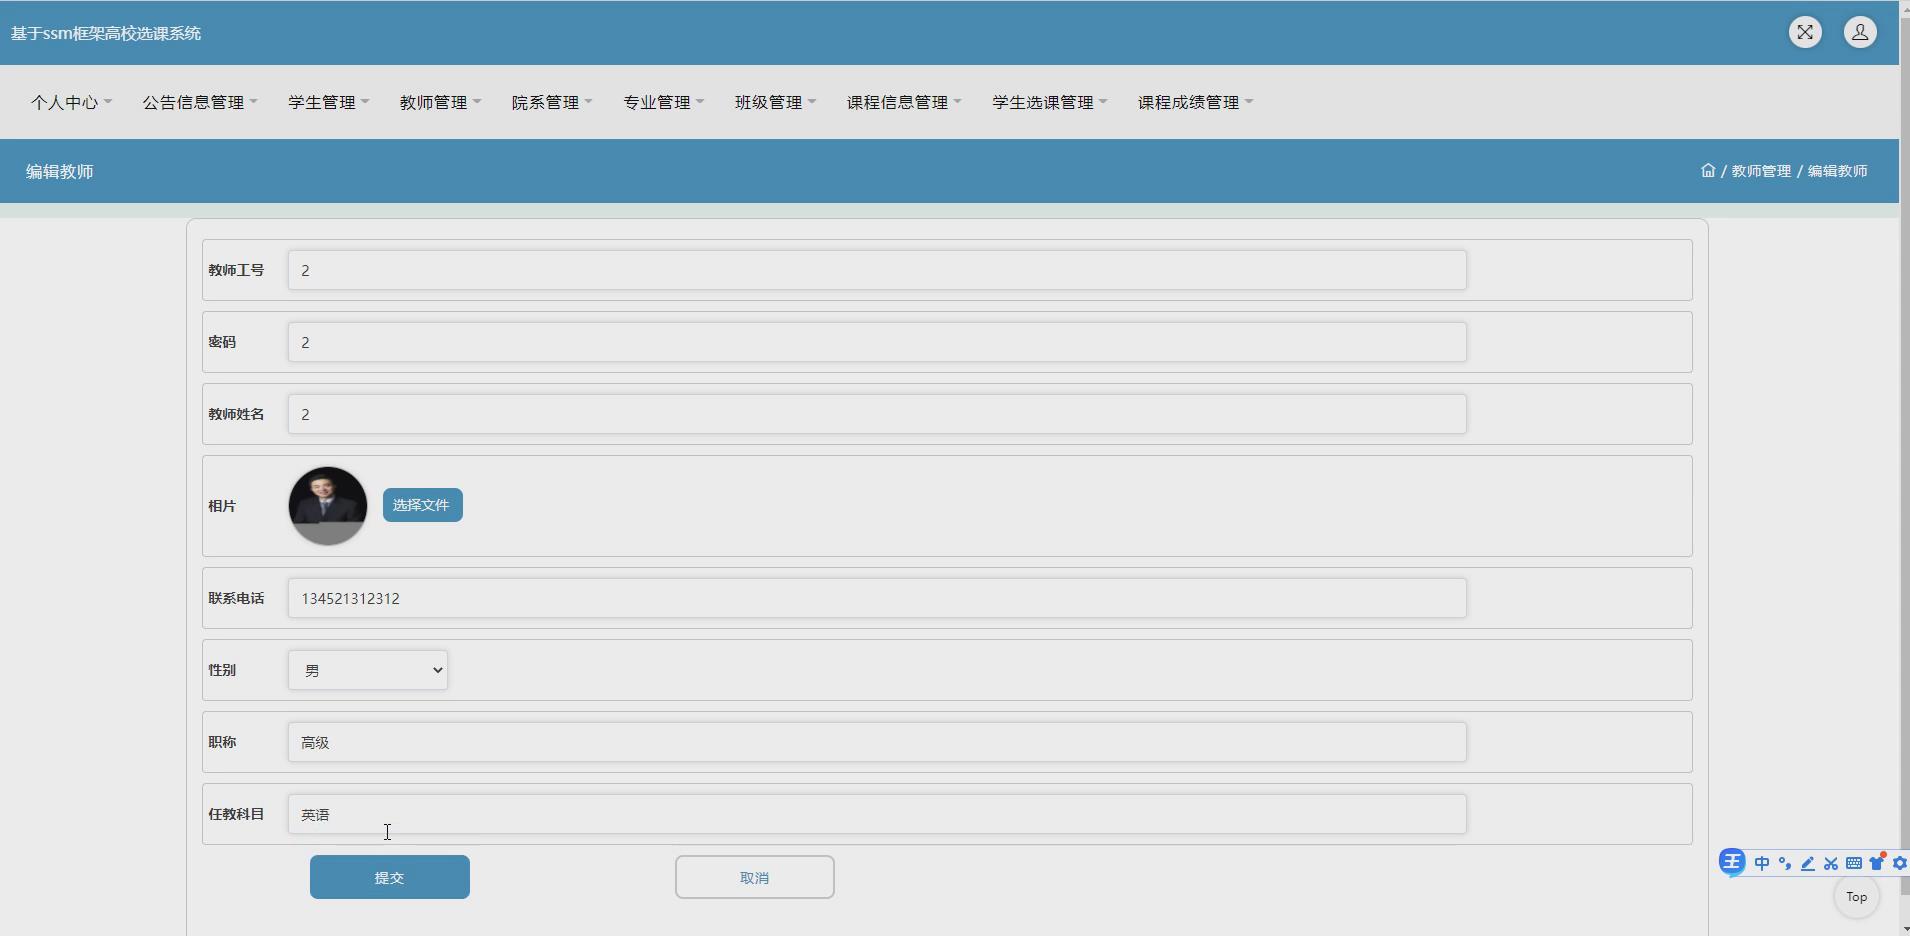Focus the 教师姓名 input field
Screen dimensions: 1910x936
click(x=877, y=414)
